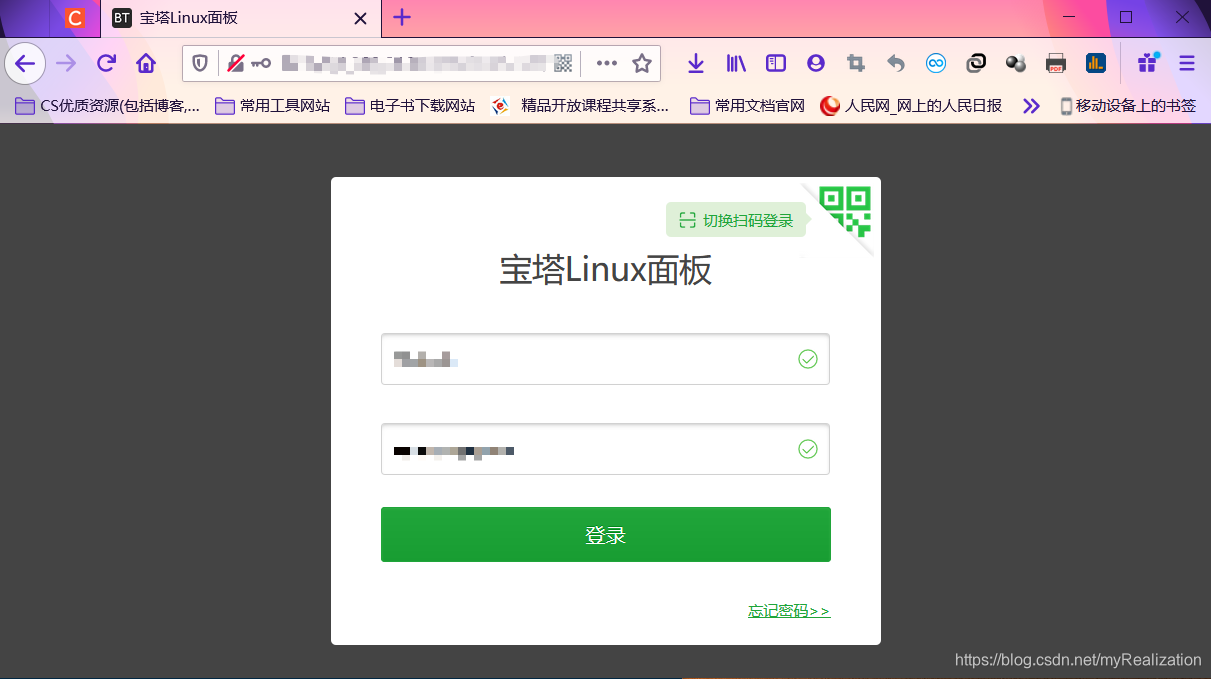
Task: Click the green 登录 button
Action: coord(605,535)
